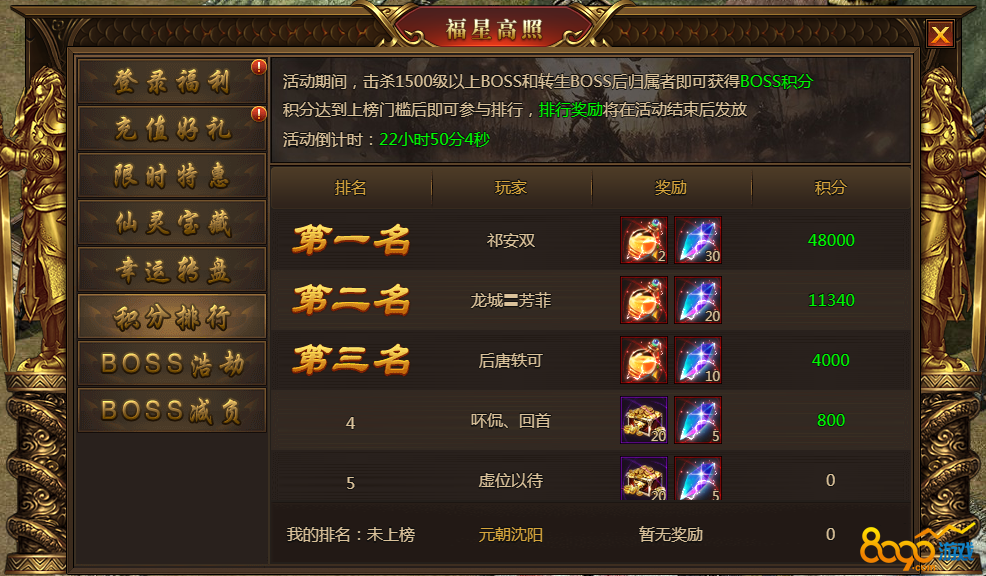The width and height of the screenshot is (986, 576).
Task: Select the 幸运转盘 tab
Action: 172,269
